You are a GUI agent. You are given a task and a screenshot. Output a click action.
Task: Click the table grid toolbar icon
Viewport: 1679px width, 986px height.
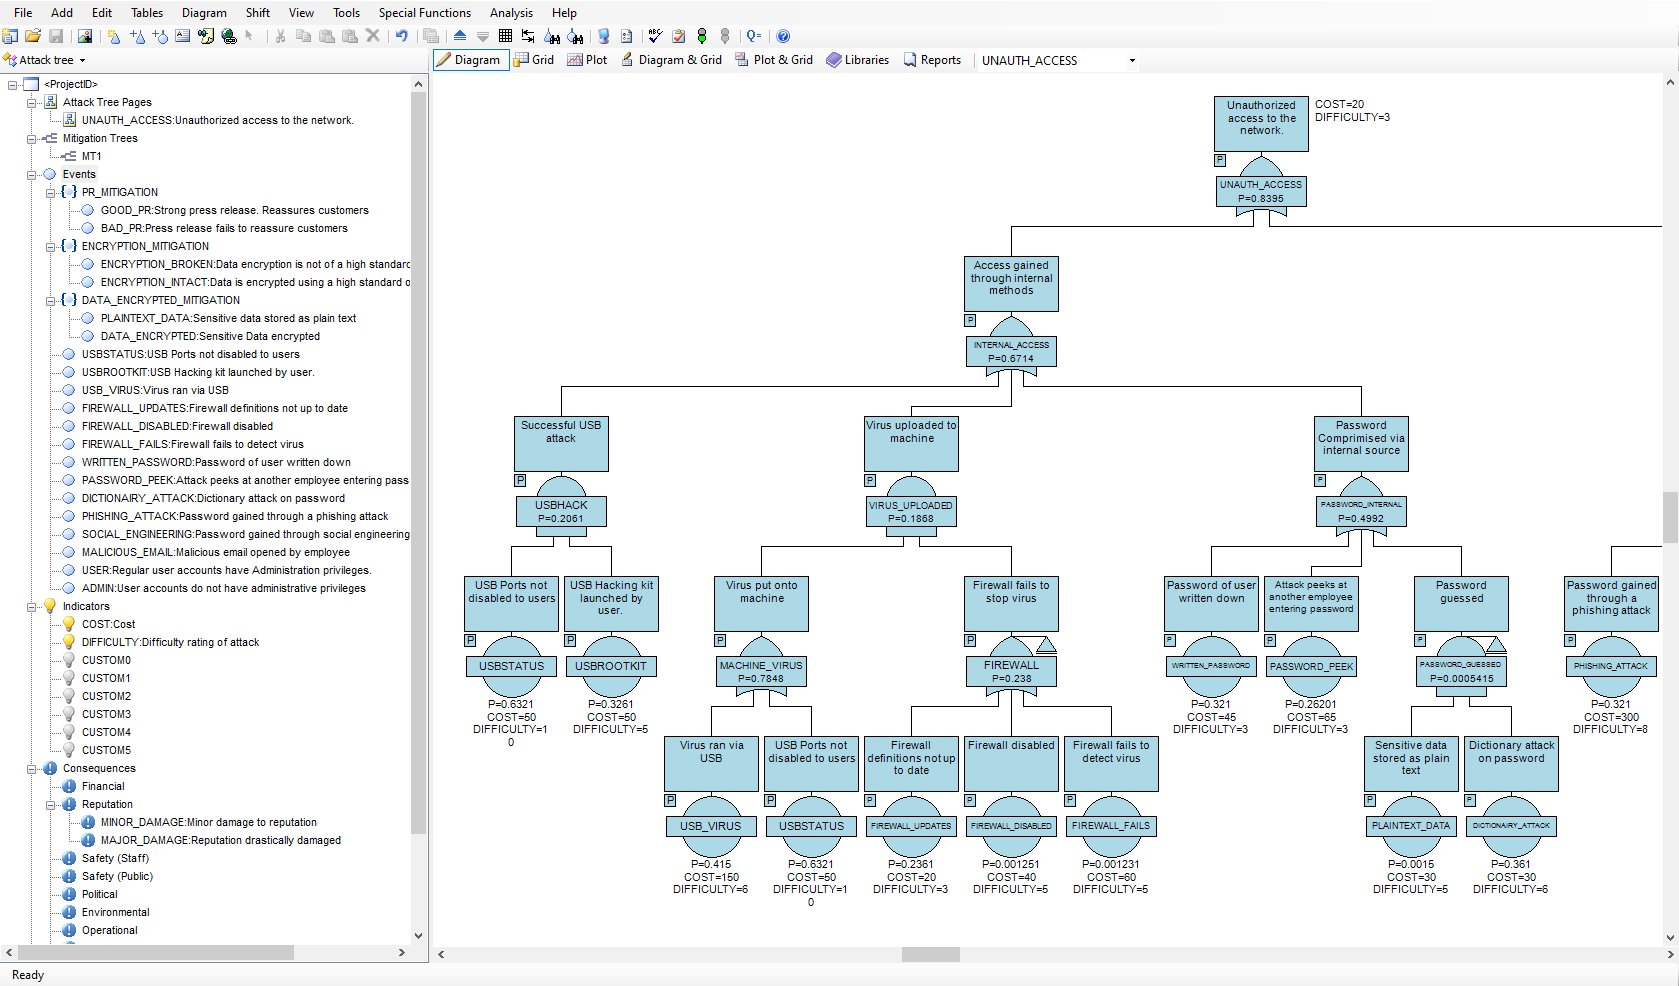pos(505,36)
